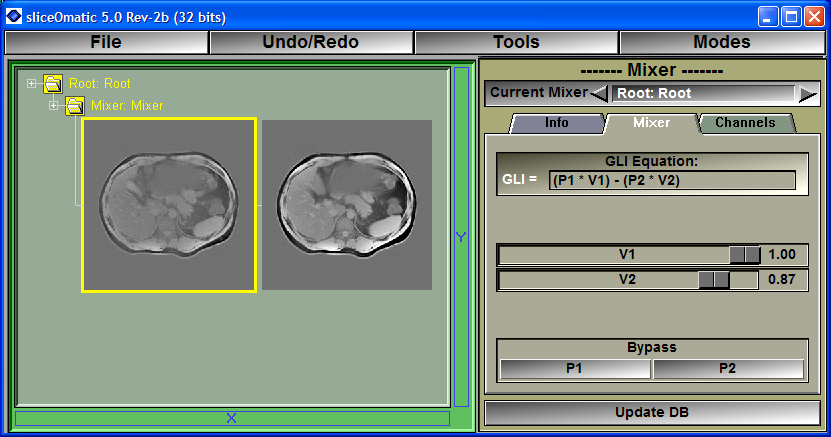Click the V2 slider handle

pyautogui.click(x=714, y=280)
